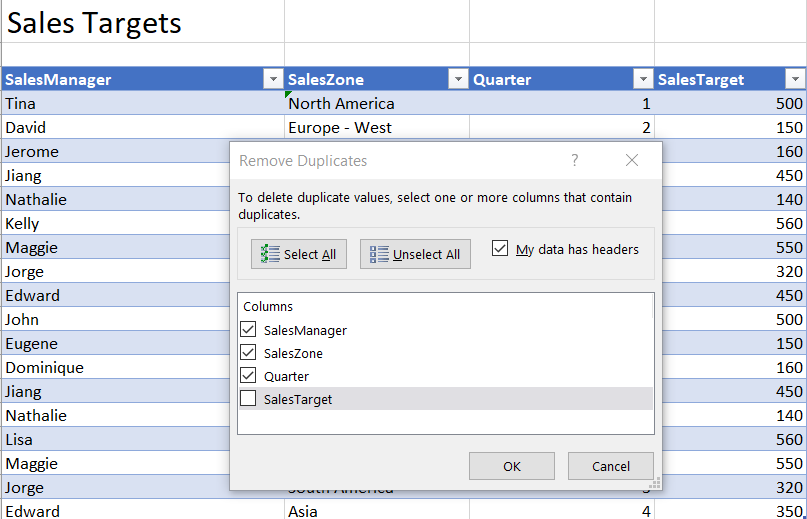The image size is (807, 519).
Task: Select the SalesTarget value in David's row
Action: (x=731, y=127)
